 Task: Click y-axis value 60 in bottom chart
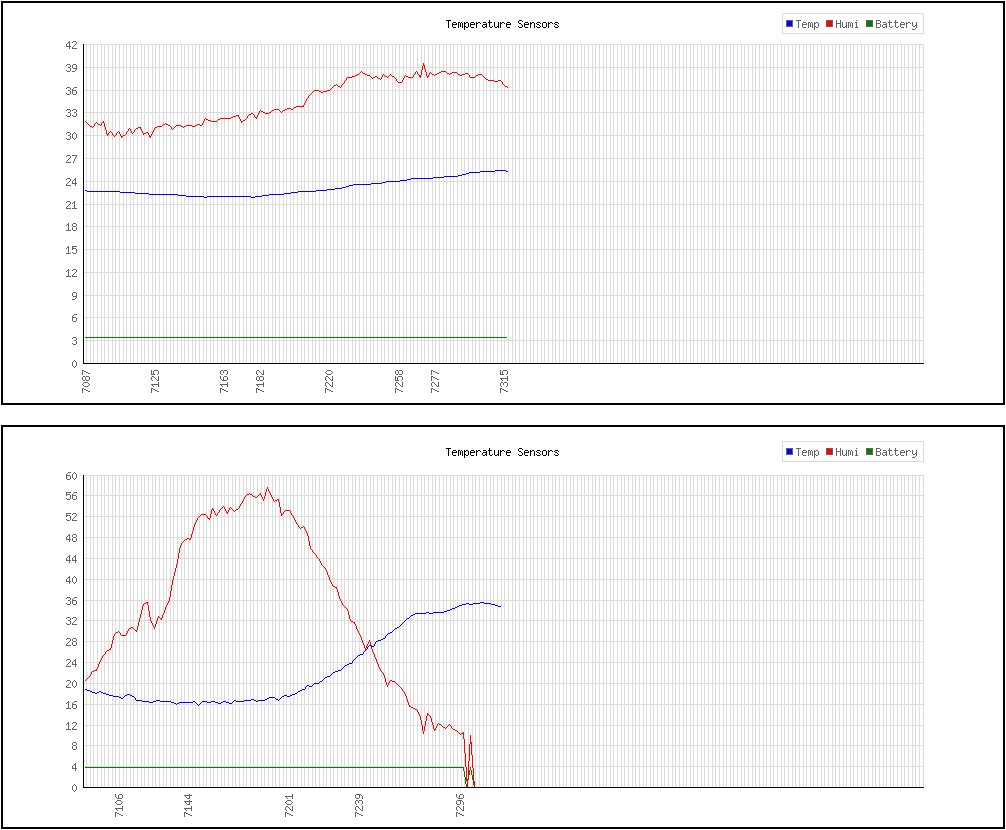71,476
